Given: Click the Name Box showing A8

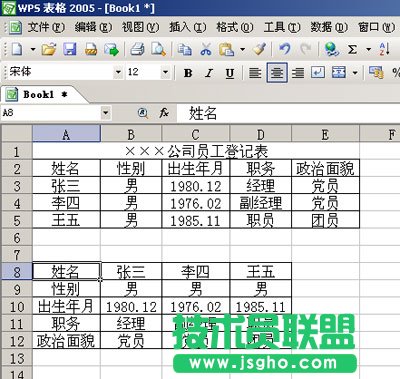Looking at the screenshot, I should click(51, 113).
